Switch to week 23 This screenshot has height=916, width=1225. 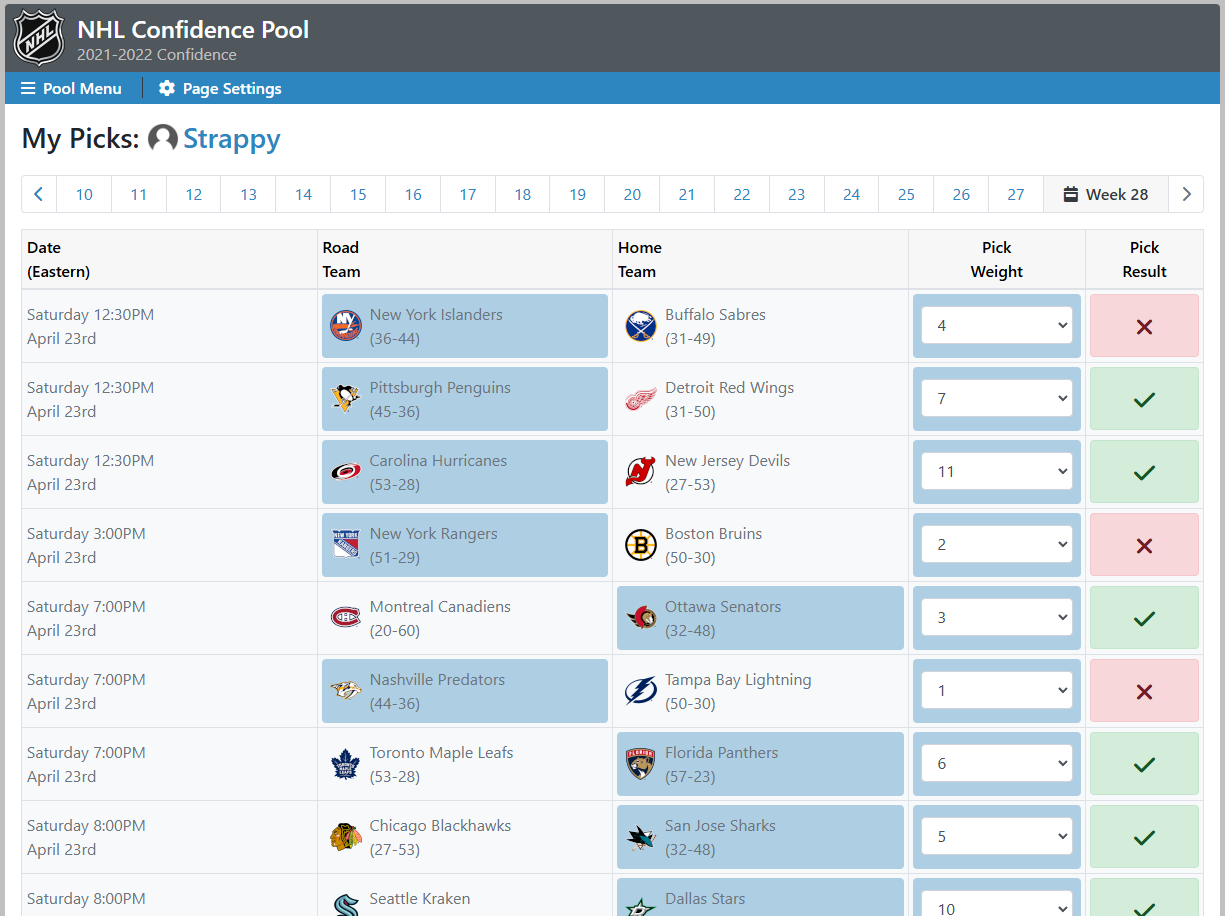797,195
